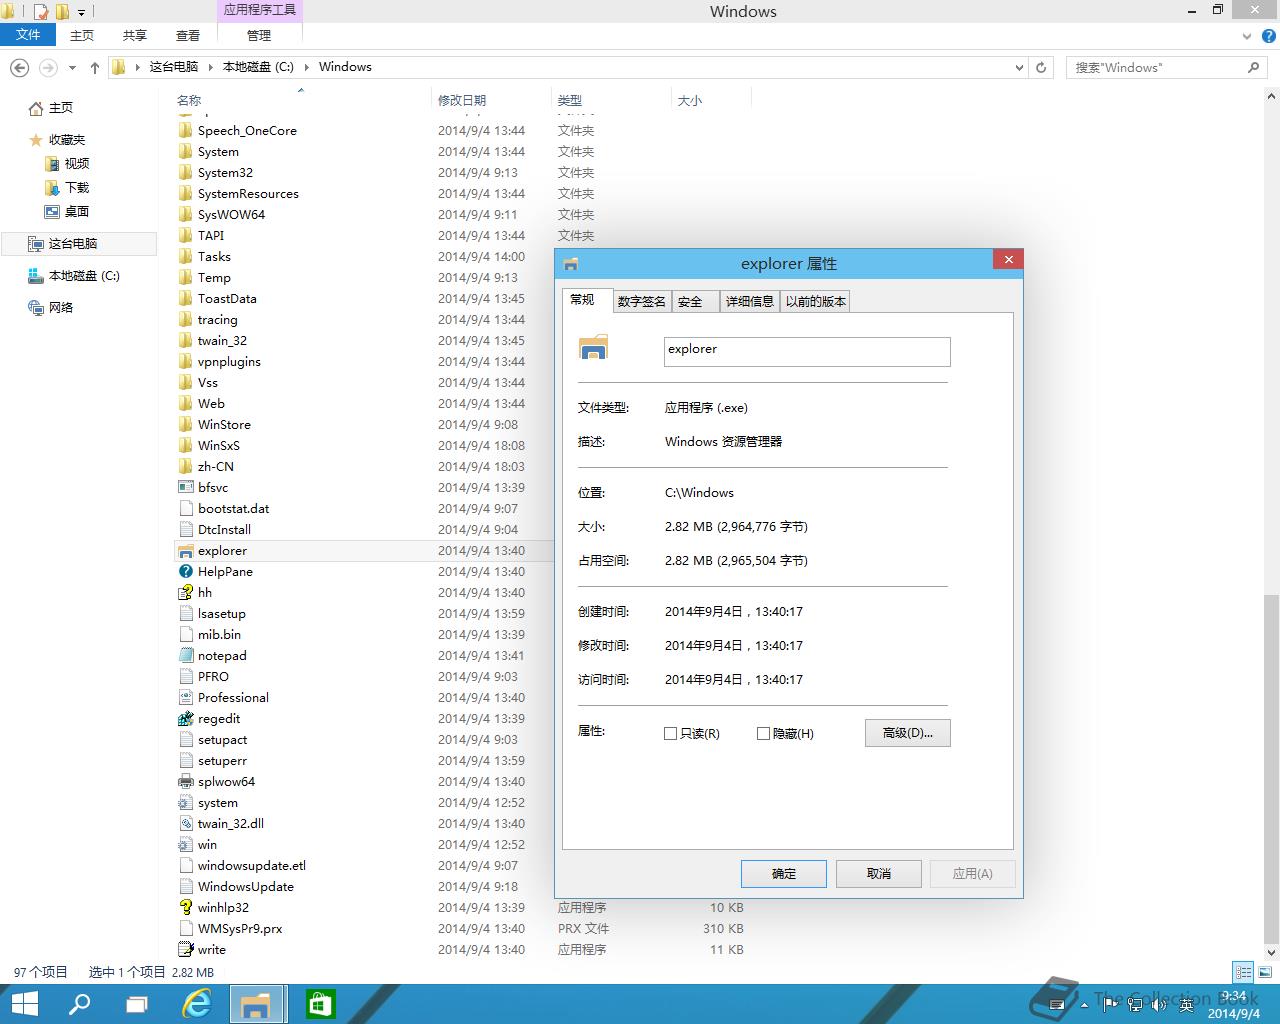Open the Windows Store taskbar icon
This screenshot has width=1280, height=1024.
click(320, 1004)
